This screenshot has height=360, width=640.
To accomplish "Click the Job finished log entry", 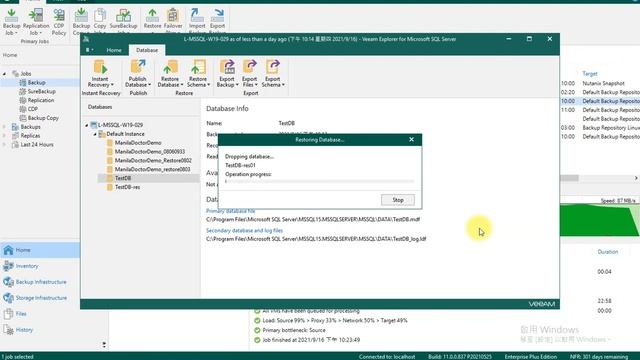I will [x=311, y=340].
